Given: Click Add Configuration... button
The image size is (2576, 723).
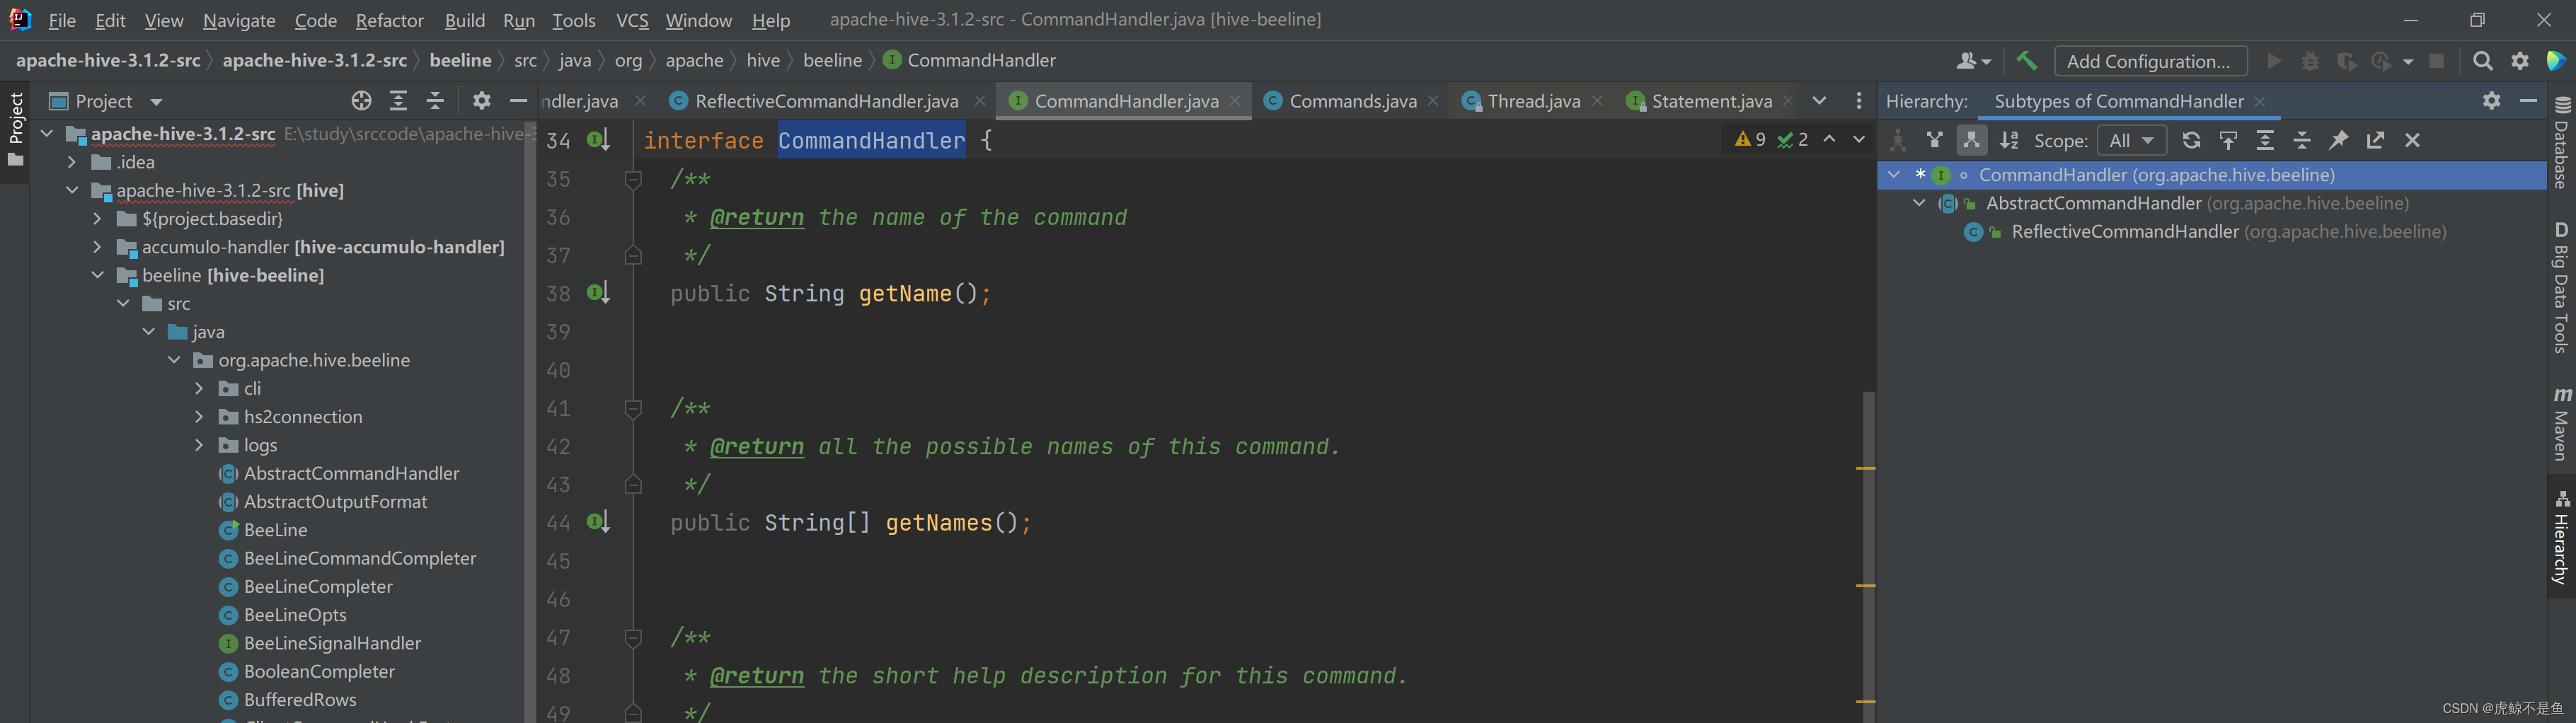Looking at the screenshot, I should pos(2150,61).
